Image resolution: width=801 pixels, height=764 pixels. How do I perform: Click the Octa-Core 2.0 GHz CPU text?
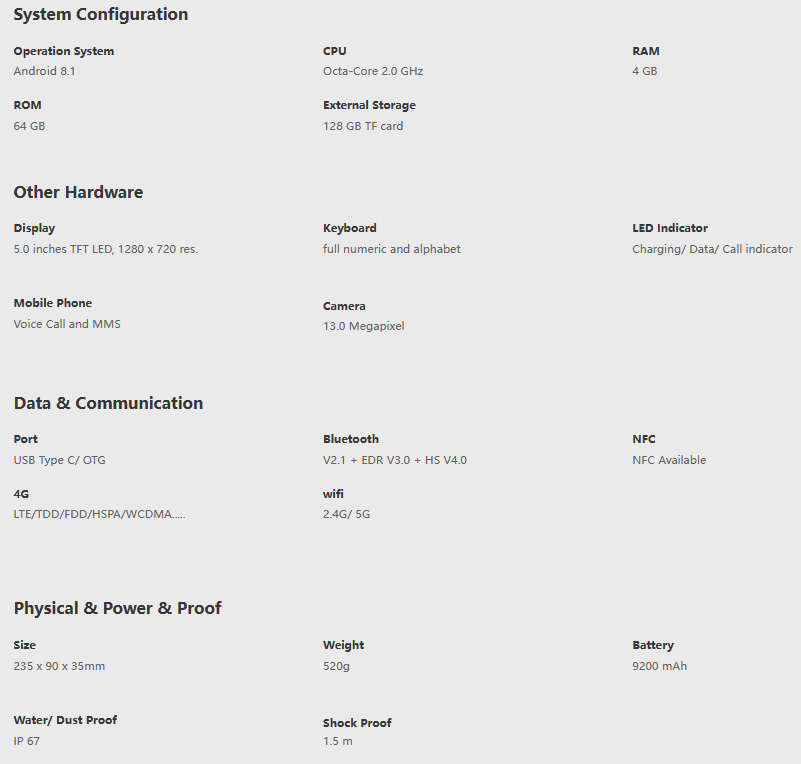[x=373, y=71]
